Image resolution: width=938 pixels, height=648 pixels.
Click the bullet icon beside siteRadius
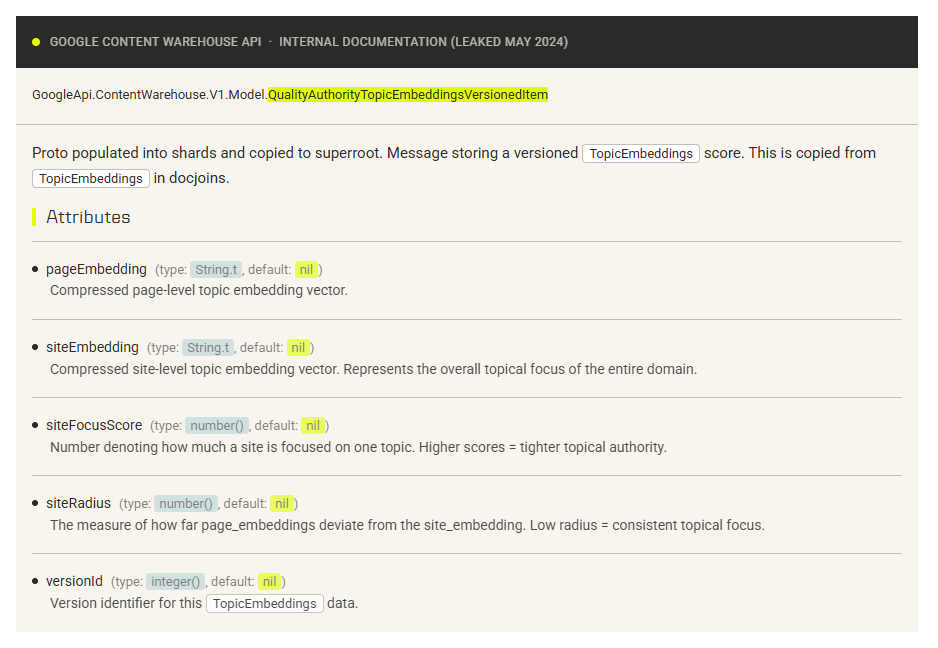(36, 503)
